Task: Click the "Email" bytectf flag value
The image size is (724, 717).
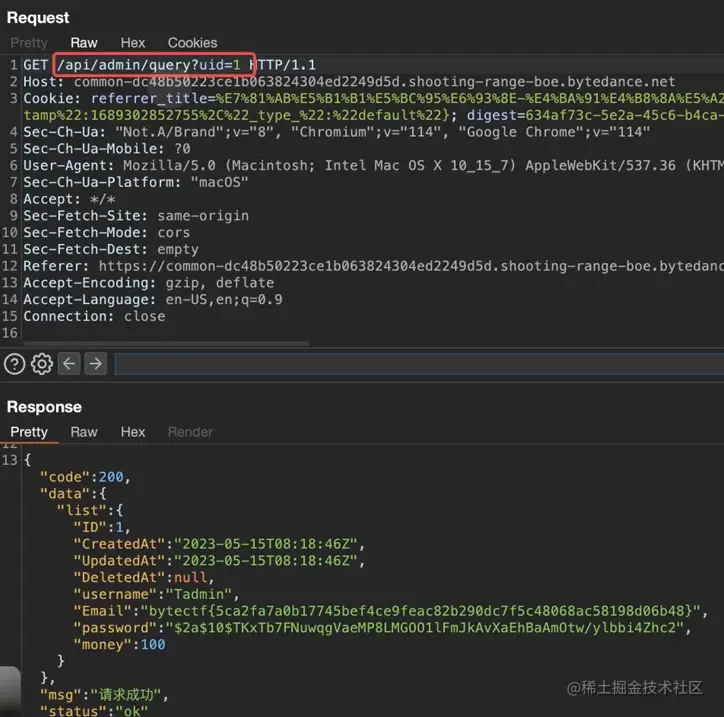Action: 421,611
